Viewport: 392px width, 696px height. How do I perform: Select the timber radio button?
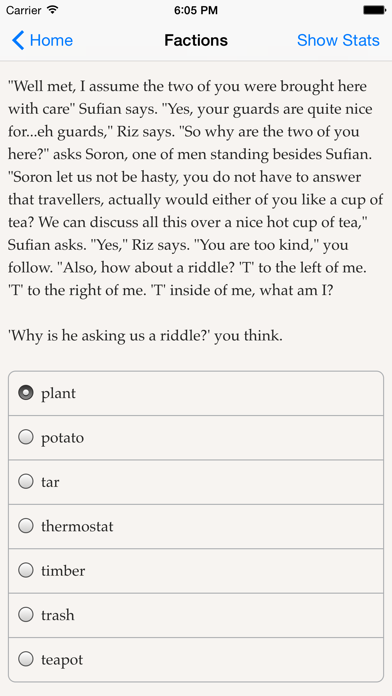pos(26,570)
